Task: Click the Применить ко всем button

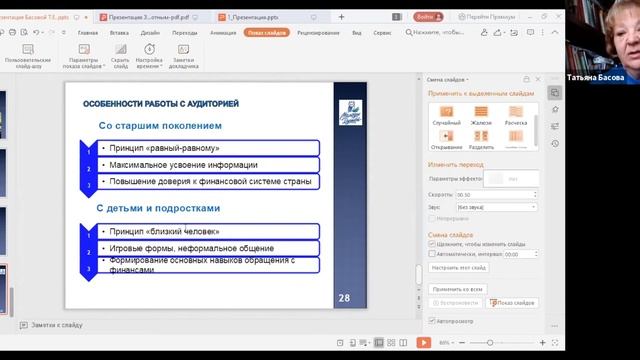Action: (457, 289)
